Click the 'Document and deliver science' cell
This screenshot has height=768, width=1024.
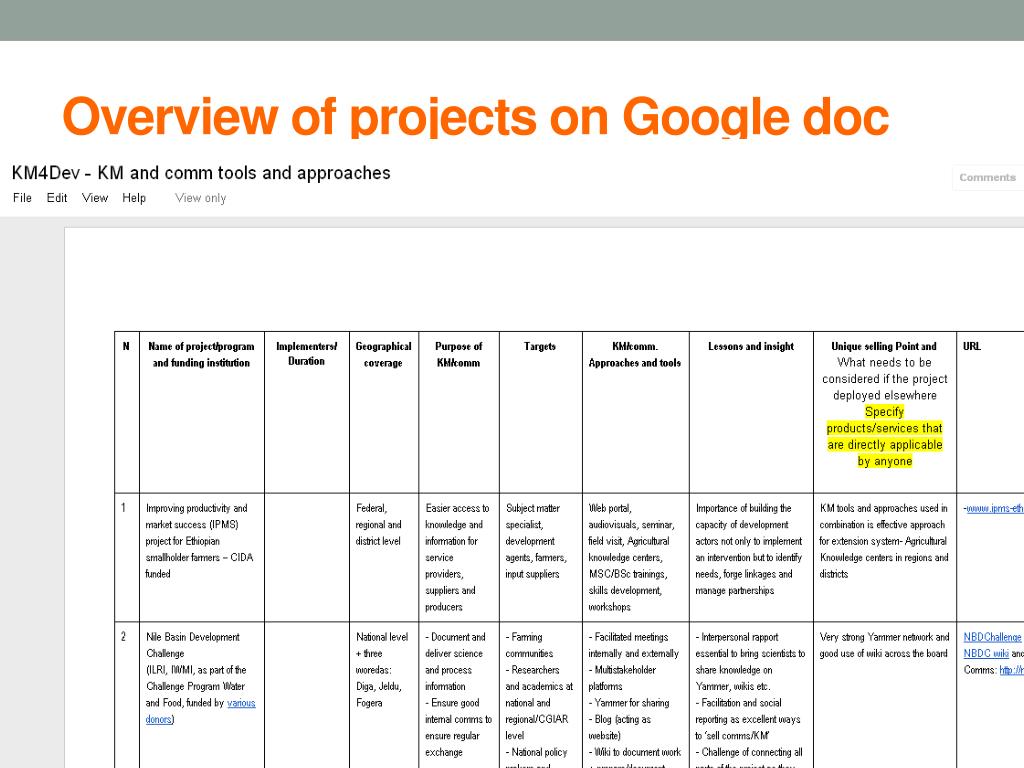[458, 695]
